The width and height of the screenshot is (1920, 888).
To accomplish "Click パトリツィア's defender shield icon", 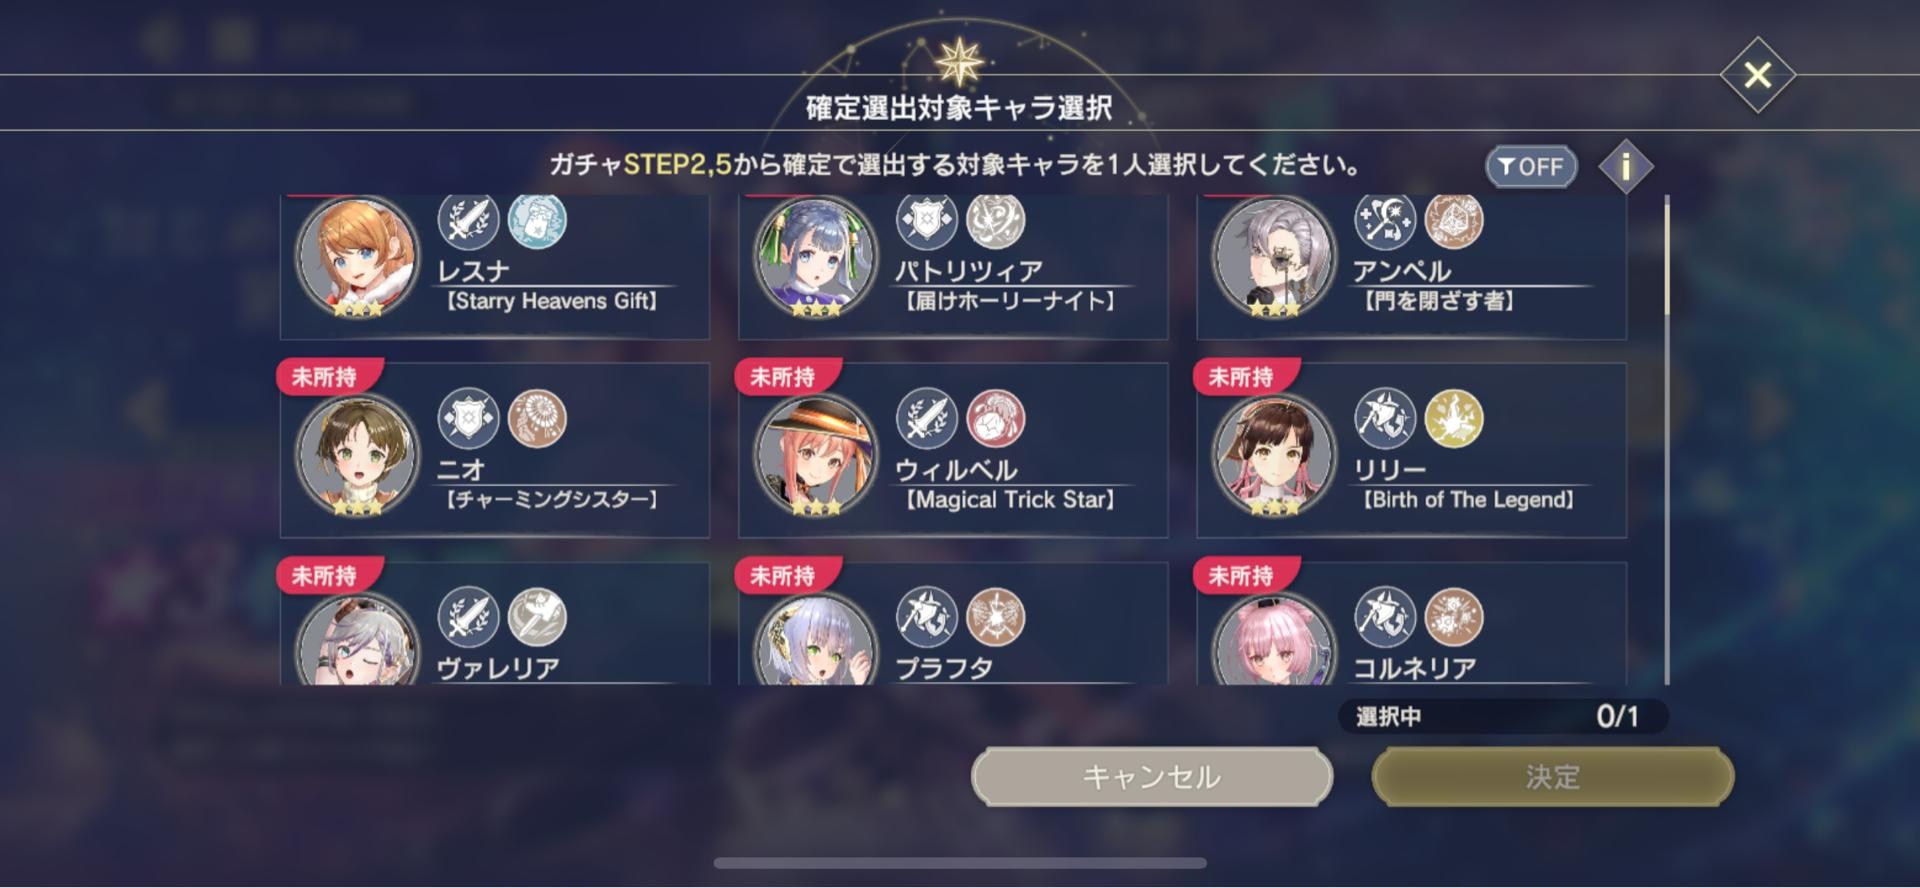I will [x=926, y=220].
